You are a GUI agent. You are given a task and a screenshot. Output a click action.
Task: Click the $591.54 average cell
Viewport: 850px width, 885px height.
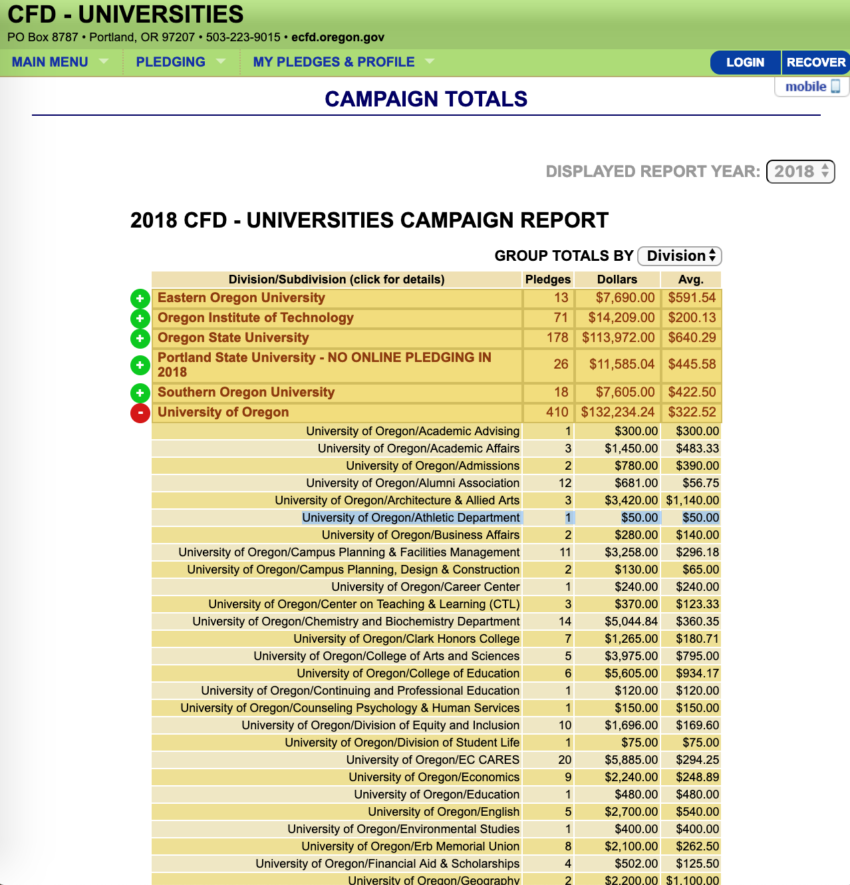click(691, 297)
